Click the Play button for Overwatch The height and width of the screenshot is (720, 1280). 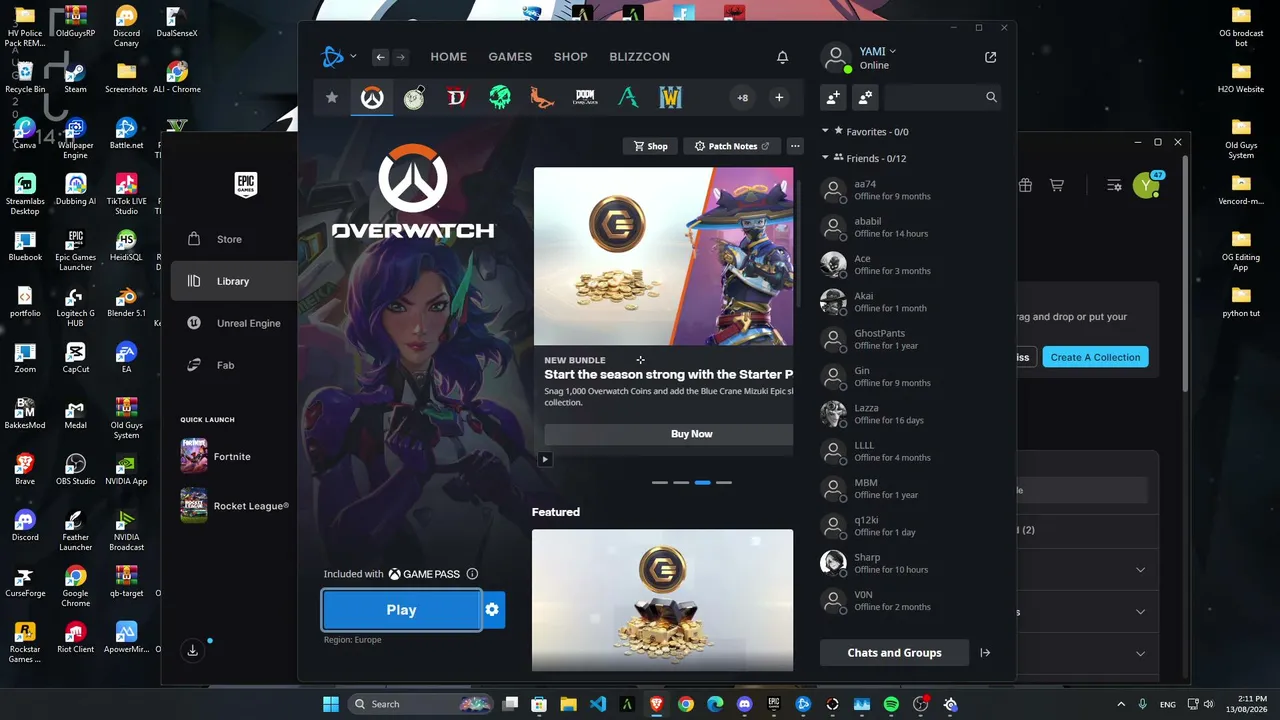[x=401, y=610]
